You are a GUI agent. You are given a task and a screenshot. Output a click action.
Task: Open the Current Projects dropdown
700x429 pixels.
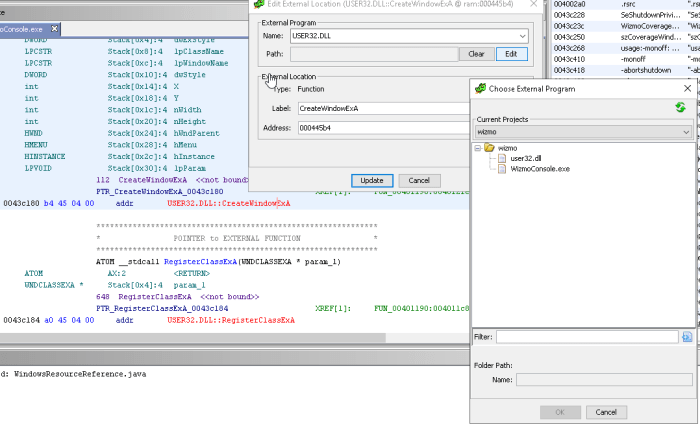pos(583,132)
